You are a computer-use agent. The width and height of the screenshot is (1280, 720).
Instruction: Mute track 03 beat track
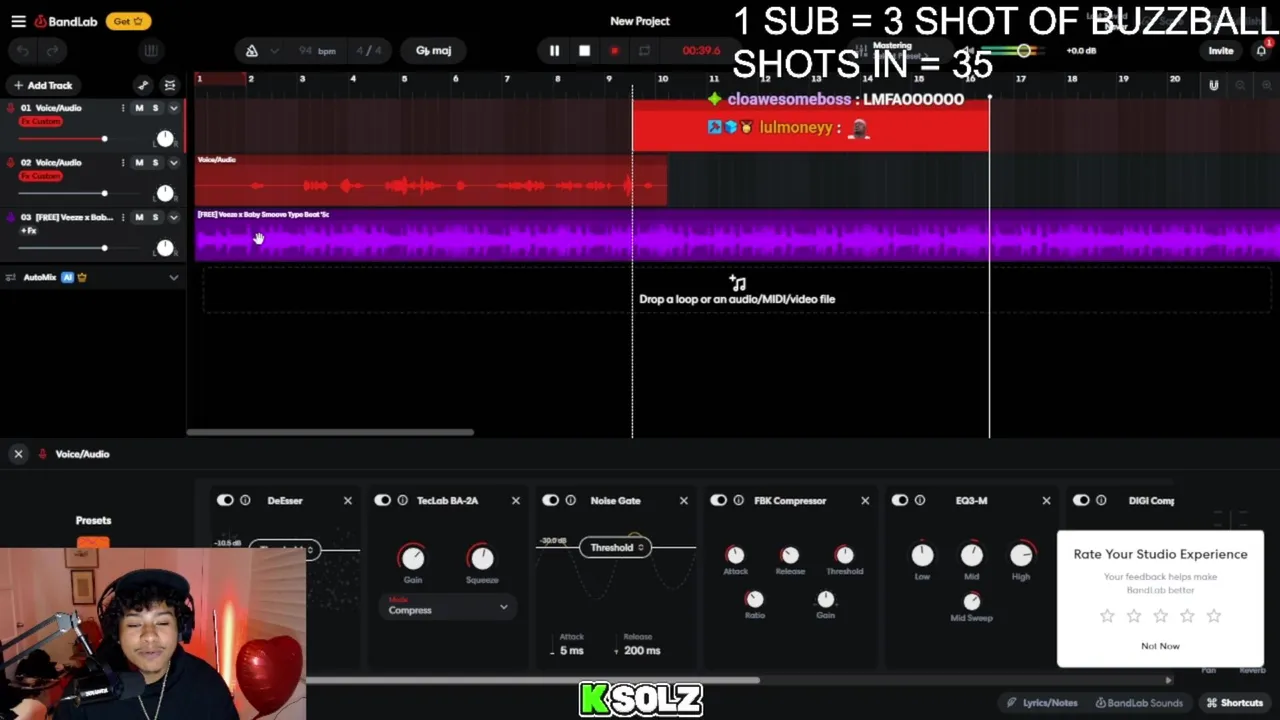[x=139, y=217]
